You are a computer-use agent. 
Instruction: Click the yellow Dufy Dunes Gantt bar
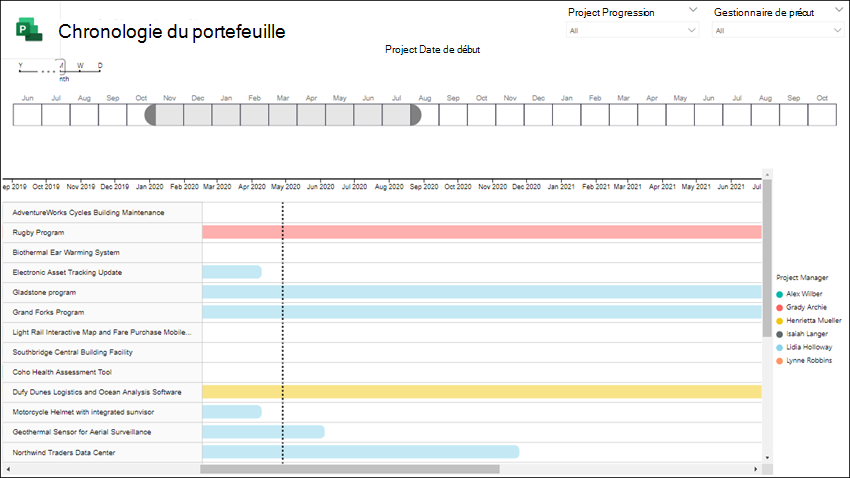click(x=482, y=392)
